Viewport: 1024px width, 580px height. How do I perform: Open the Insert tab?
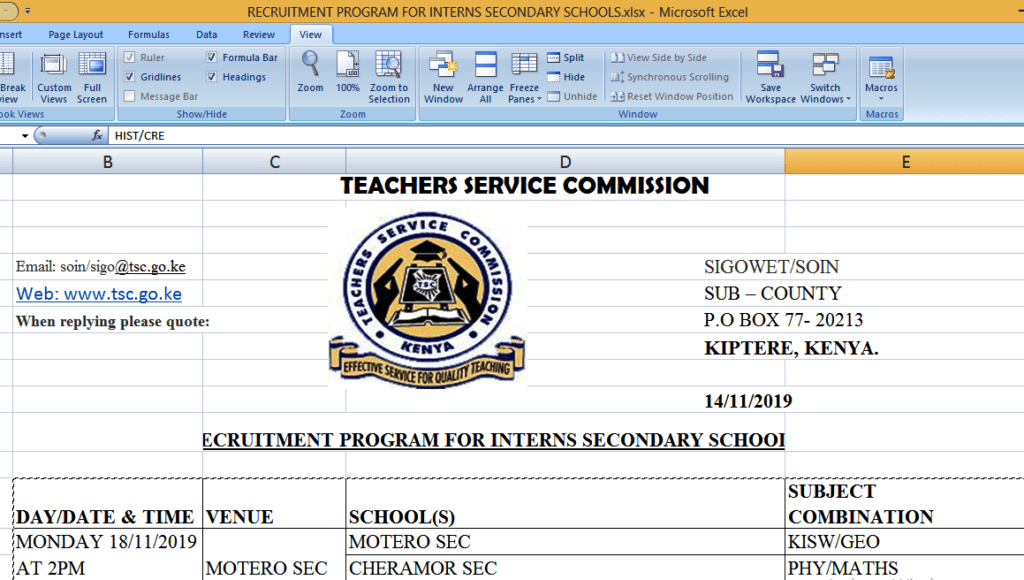pos(11,35)
